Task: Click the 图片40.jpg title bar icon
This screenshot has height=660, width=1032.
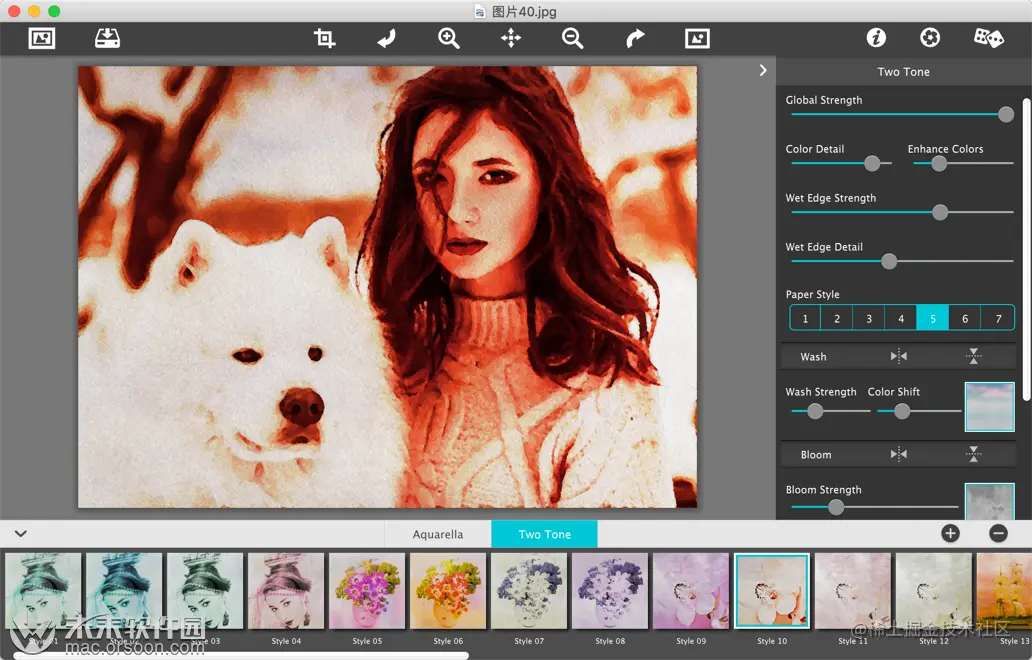Action: (480, 11)
